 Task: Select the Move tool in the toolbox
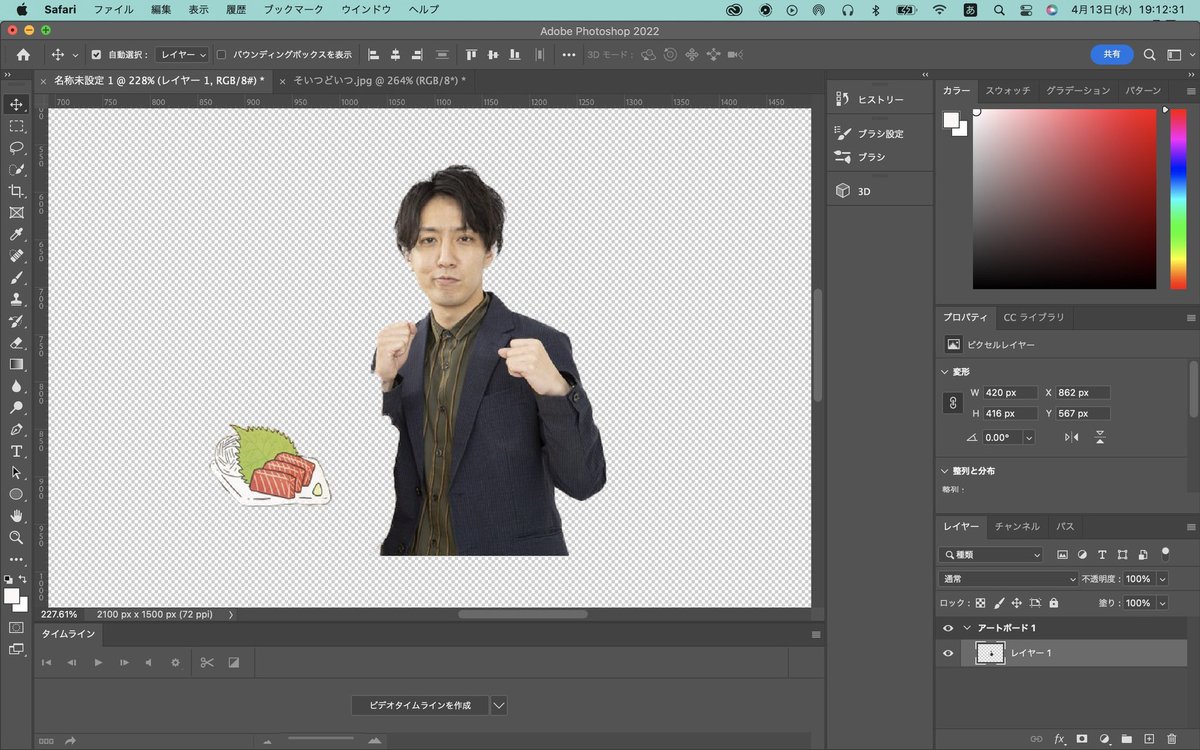point(16,104)
